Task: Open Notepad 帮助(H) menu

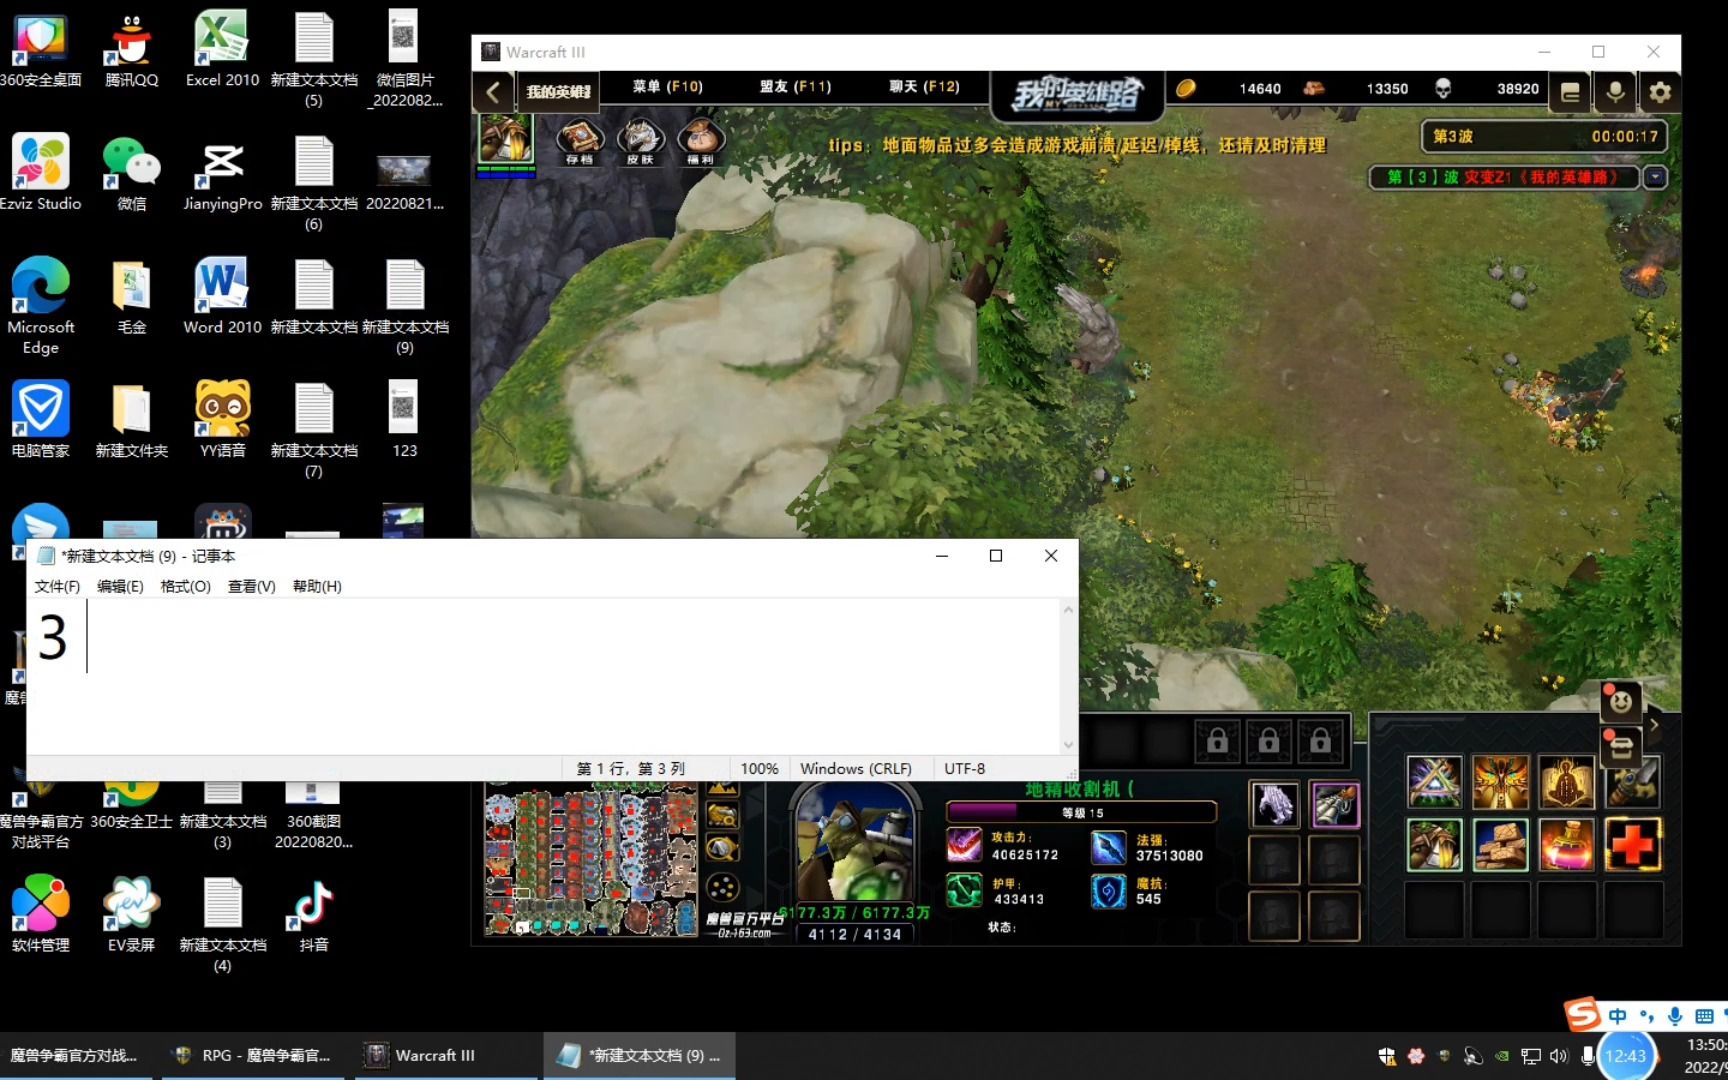Action: tap(317, 586)
